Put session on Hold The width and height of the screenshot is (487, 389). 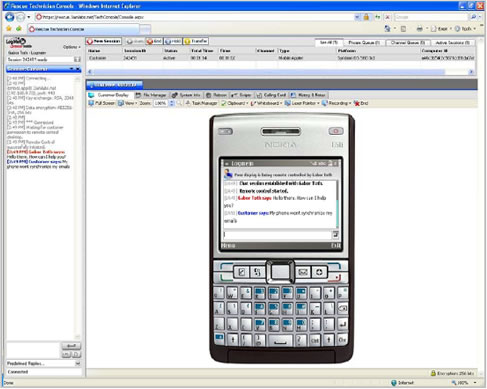click(x=173, y=41)
